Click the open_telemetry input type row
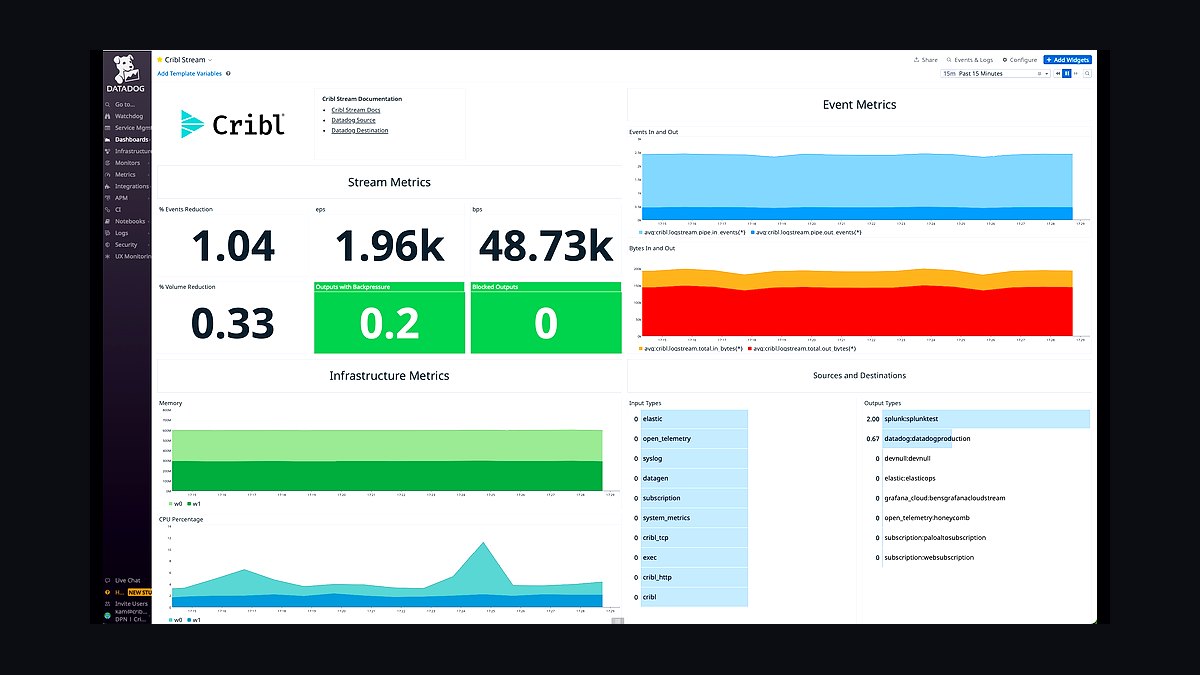The height and width of the screenshot is (675, 1200). coord(690,439)
